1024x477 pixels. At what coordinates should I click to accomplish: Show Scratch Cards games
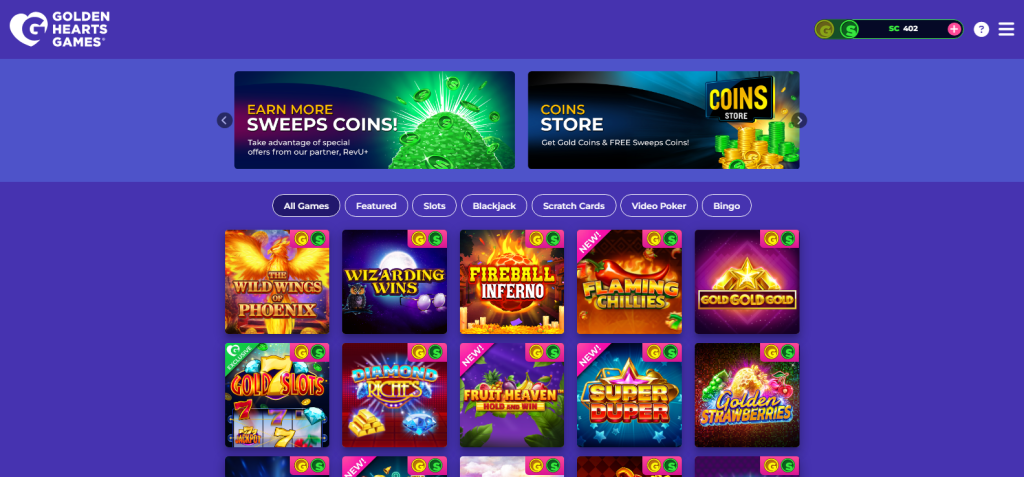pos(574,206)
